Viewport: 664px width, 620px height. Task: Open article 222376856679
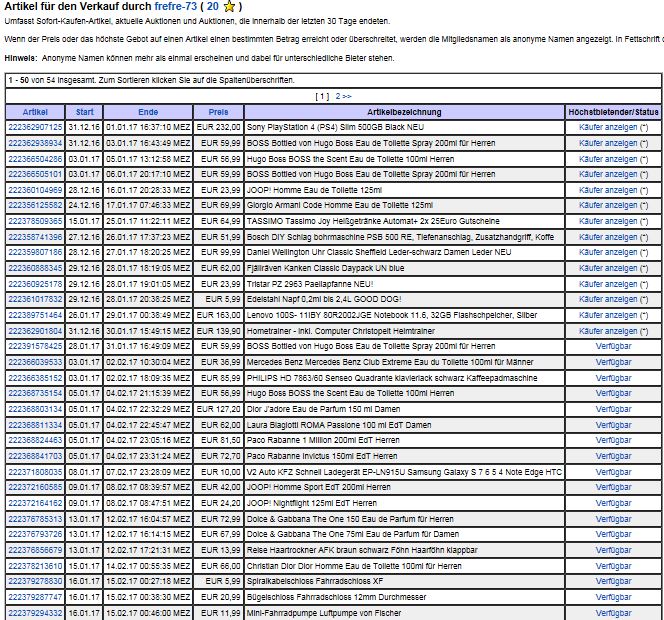(35, 550)
